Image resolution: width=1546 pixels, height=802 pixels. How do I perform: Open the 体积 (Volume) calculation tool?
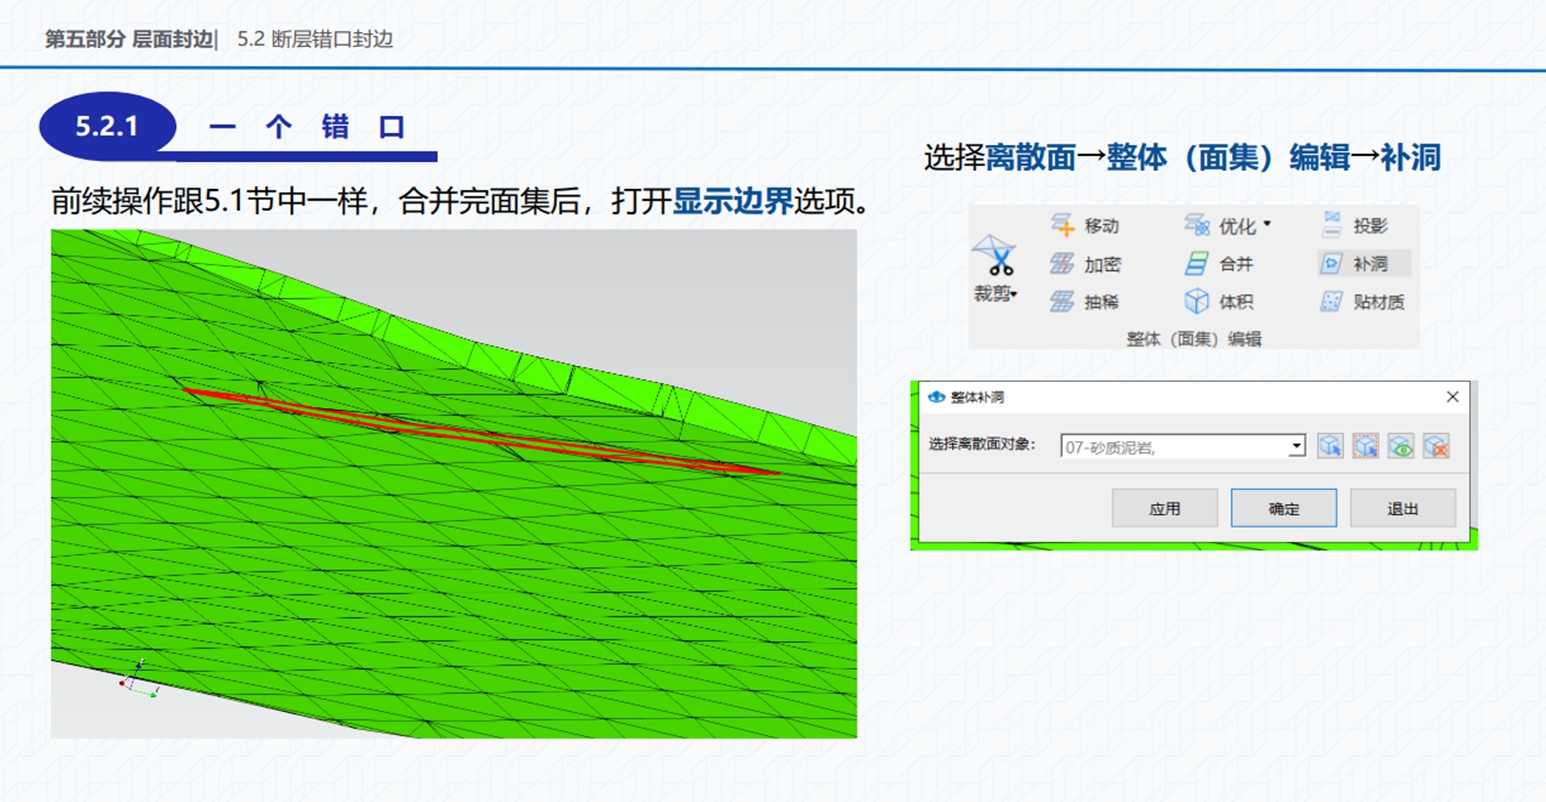[x=1219, y=302]
